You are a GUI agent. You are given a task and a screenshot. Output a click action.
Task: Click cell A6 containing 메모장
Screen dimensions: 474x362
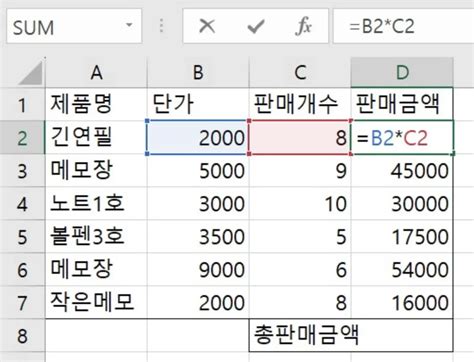tap(96, 269)
